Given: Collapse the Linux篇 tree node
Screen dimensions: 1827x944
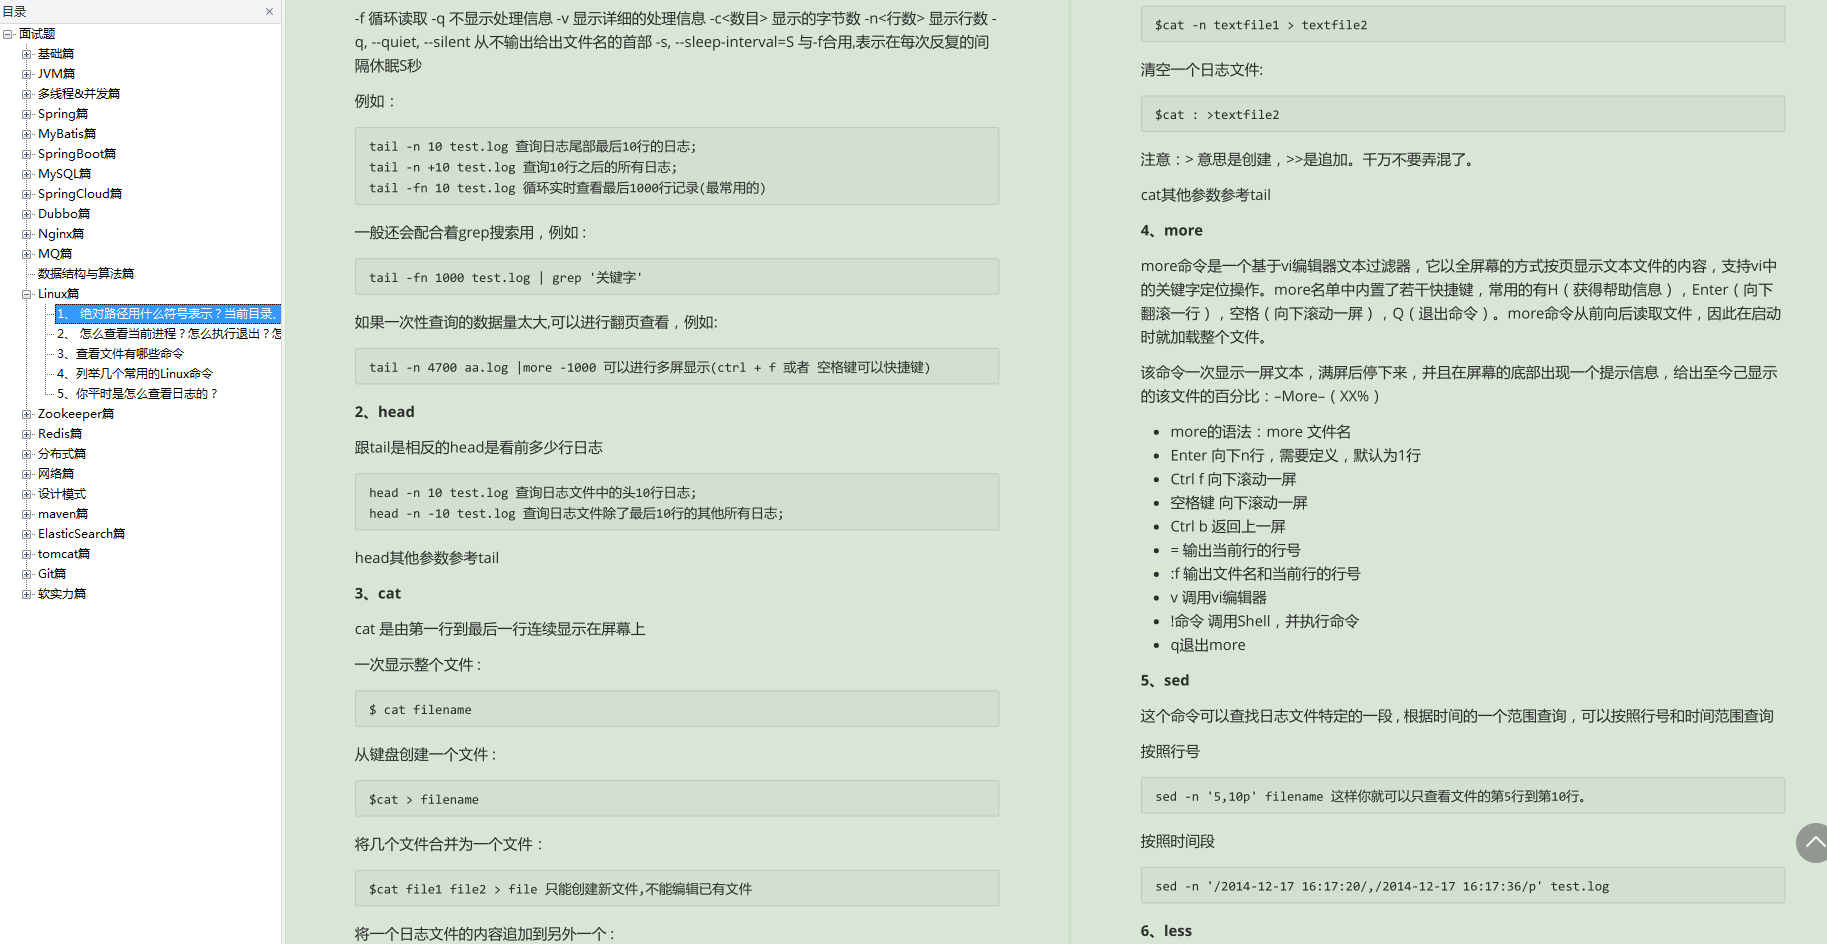Looking at the screenshot, I should click(x=27, y=293).
